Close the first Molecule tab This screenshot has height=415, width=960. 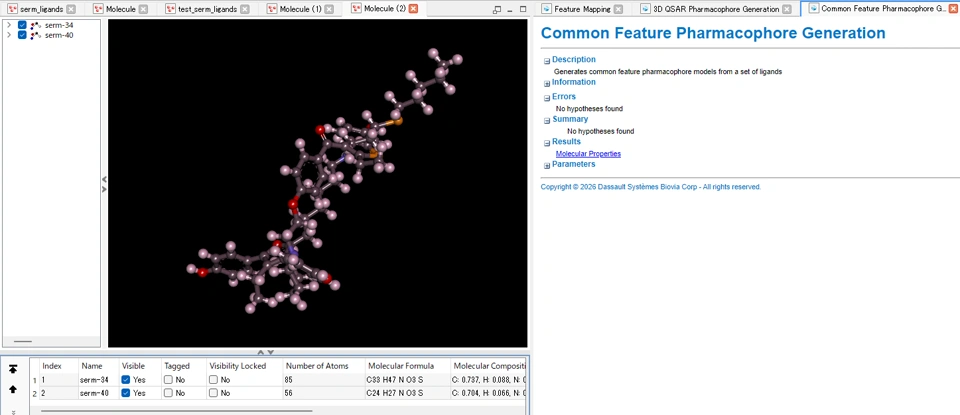pos(143,9)
